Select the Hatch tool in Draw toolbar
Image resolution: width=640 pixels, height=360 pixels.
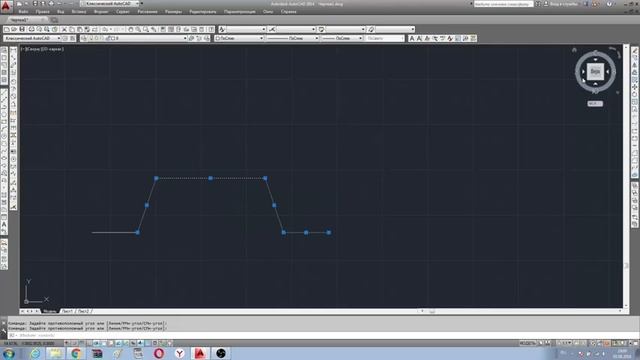4,195
